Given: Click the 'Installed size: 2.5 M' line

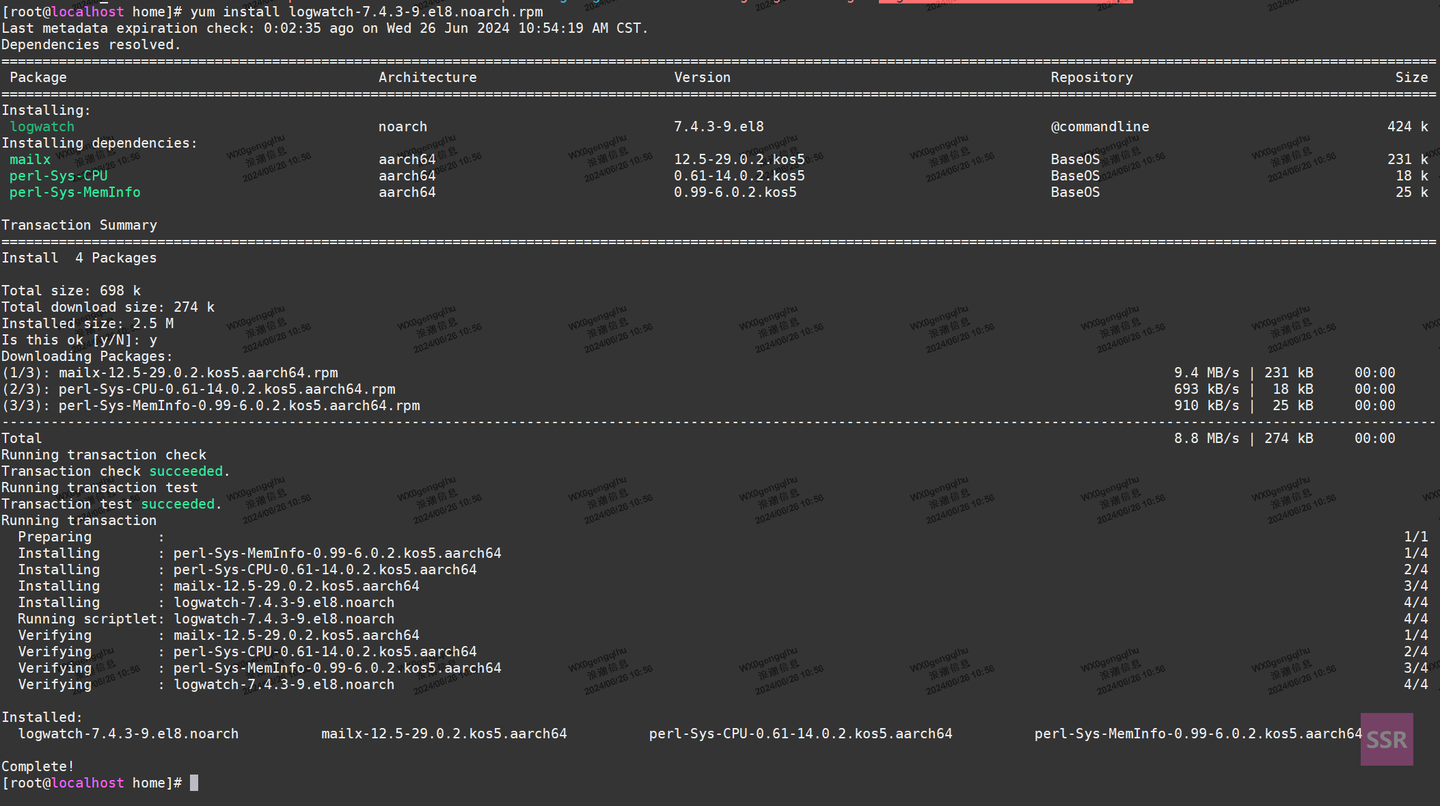Looking at the screenshot, I should (x=87, y=323).
